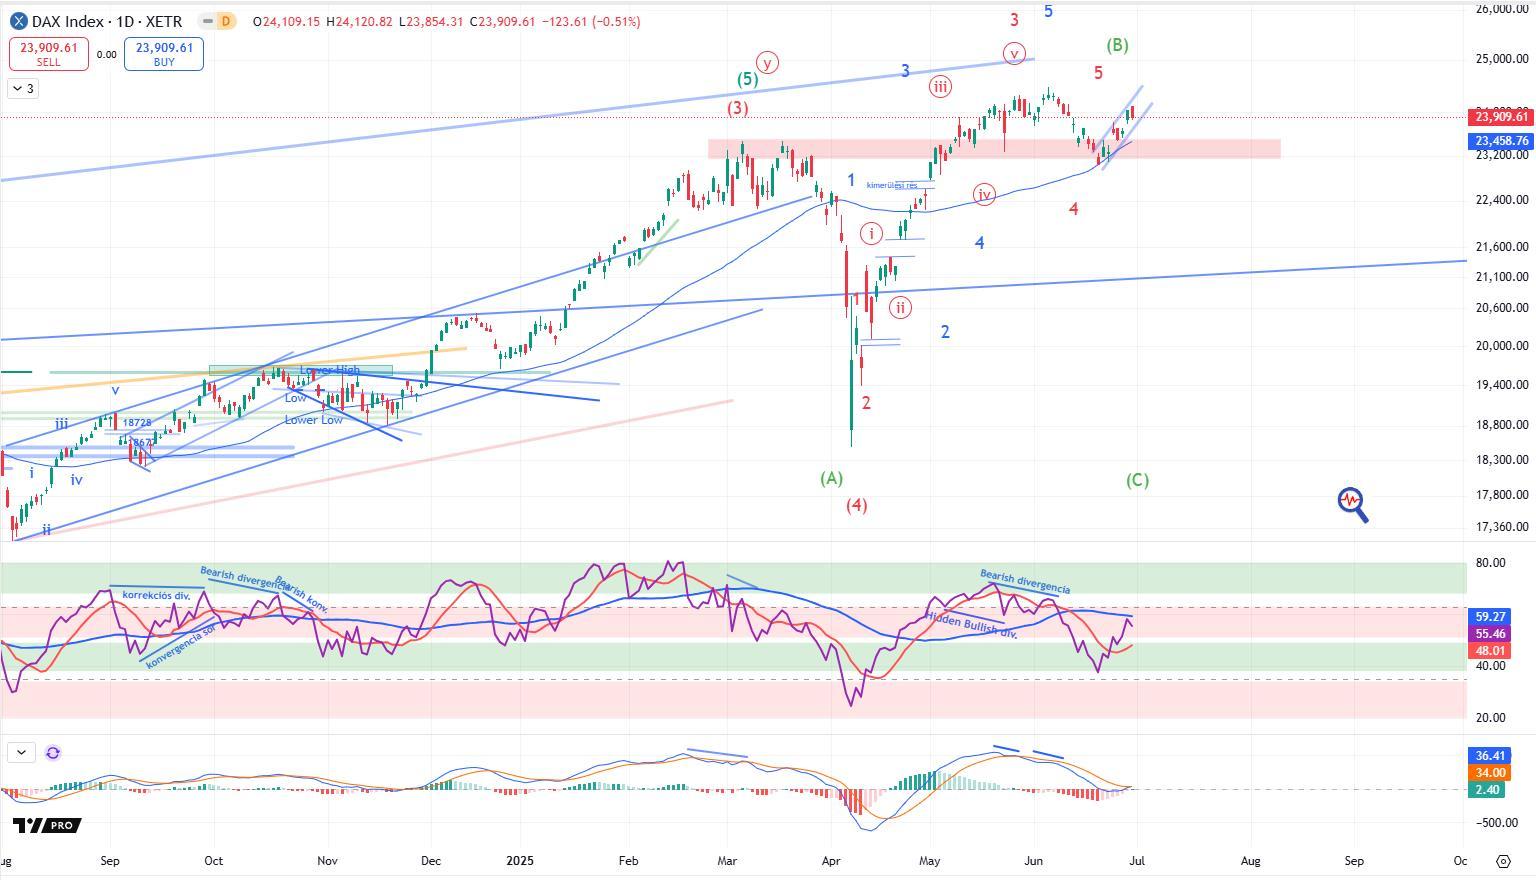Select the circled iii wave label
The width and height of the screenshot is (1536, 880).
tap(940, 86)
